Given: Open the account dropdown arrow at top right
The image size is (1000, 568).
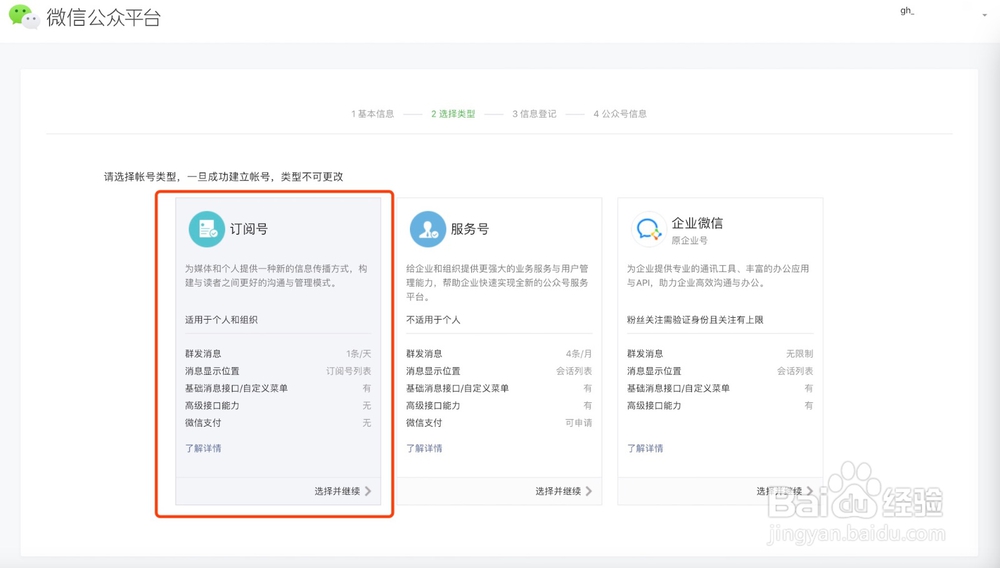Looking at the screenshot, I should pos(984,15).
